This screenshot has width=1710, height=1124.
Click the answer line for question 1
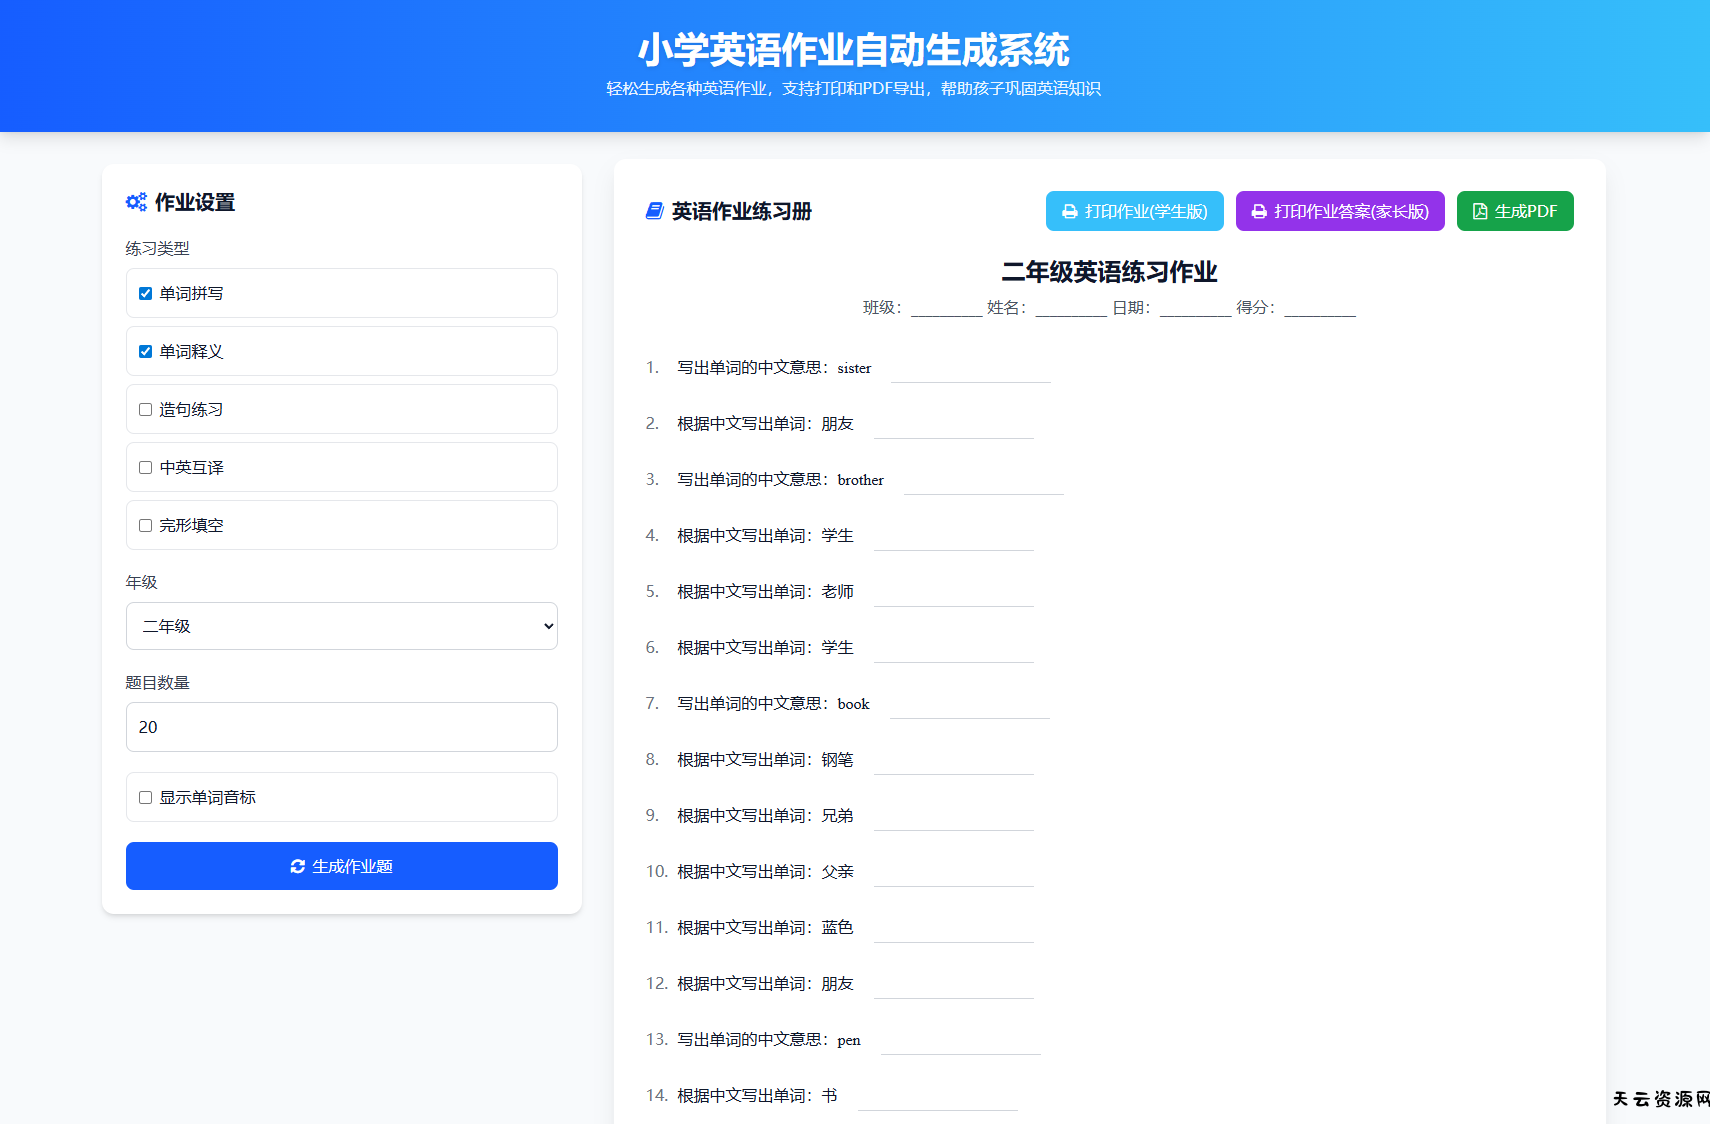click(x=970, y=374)
